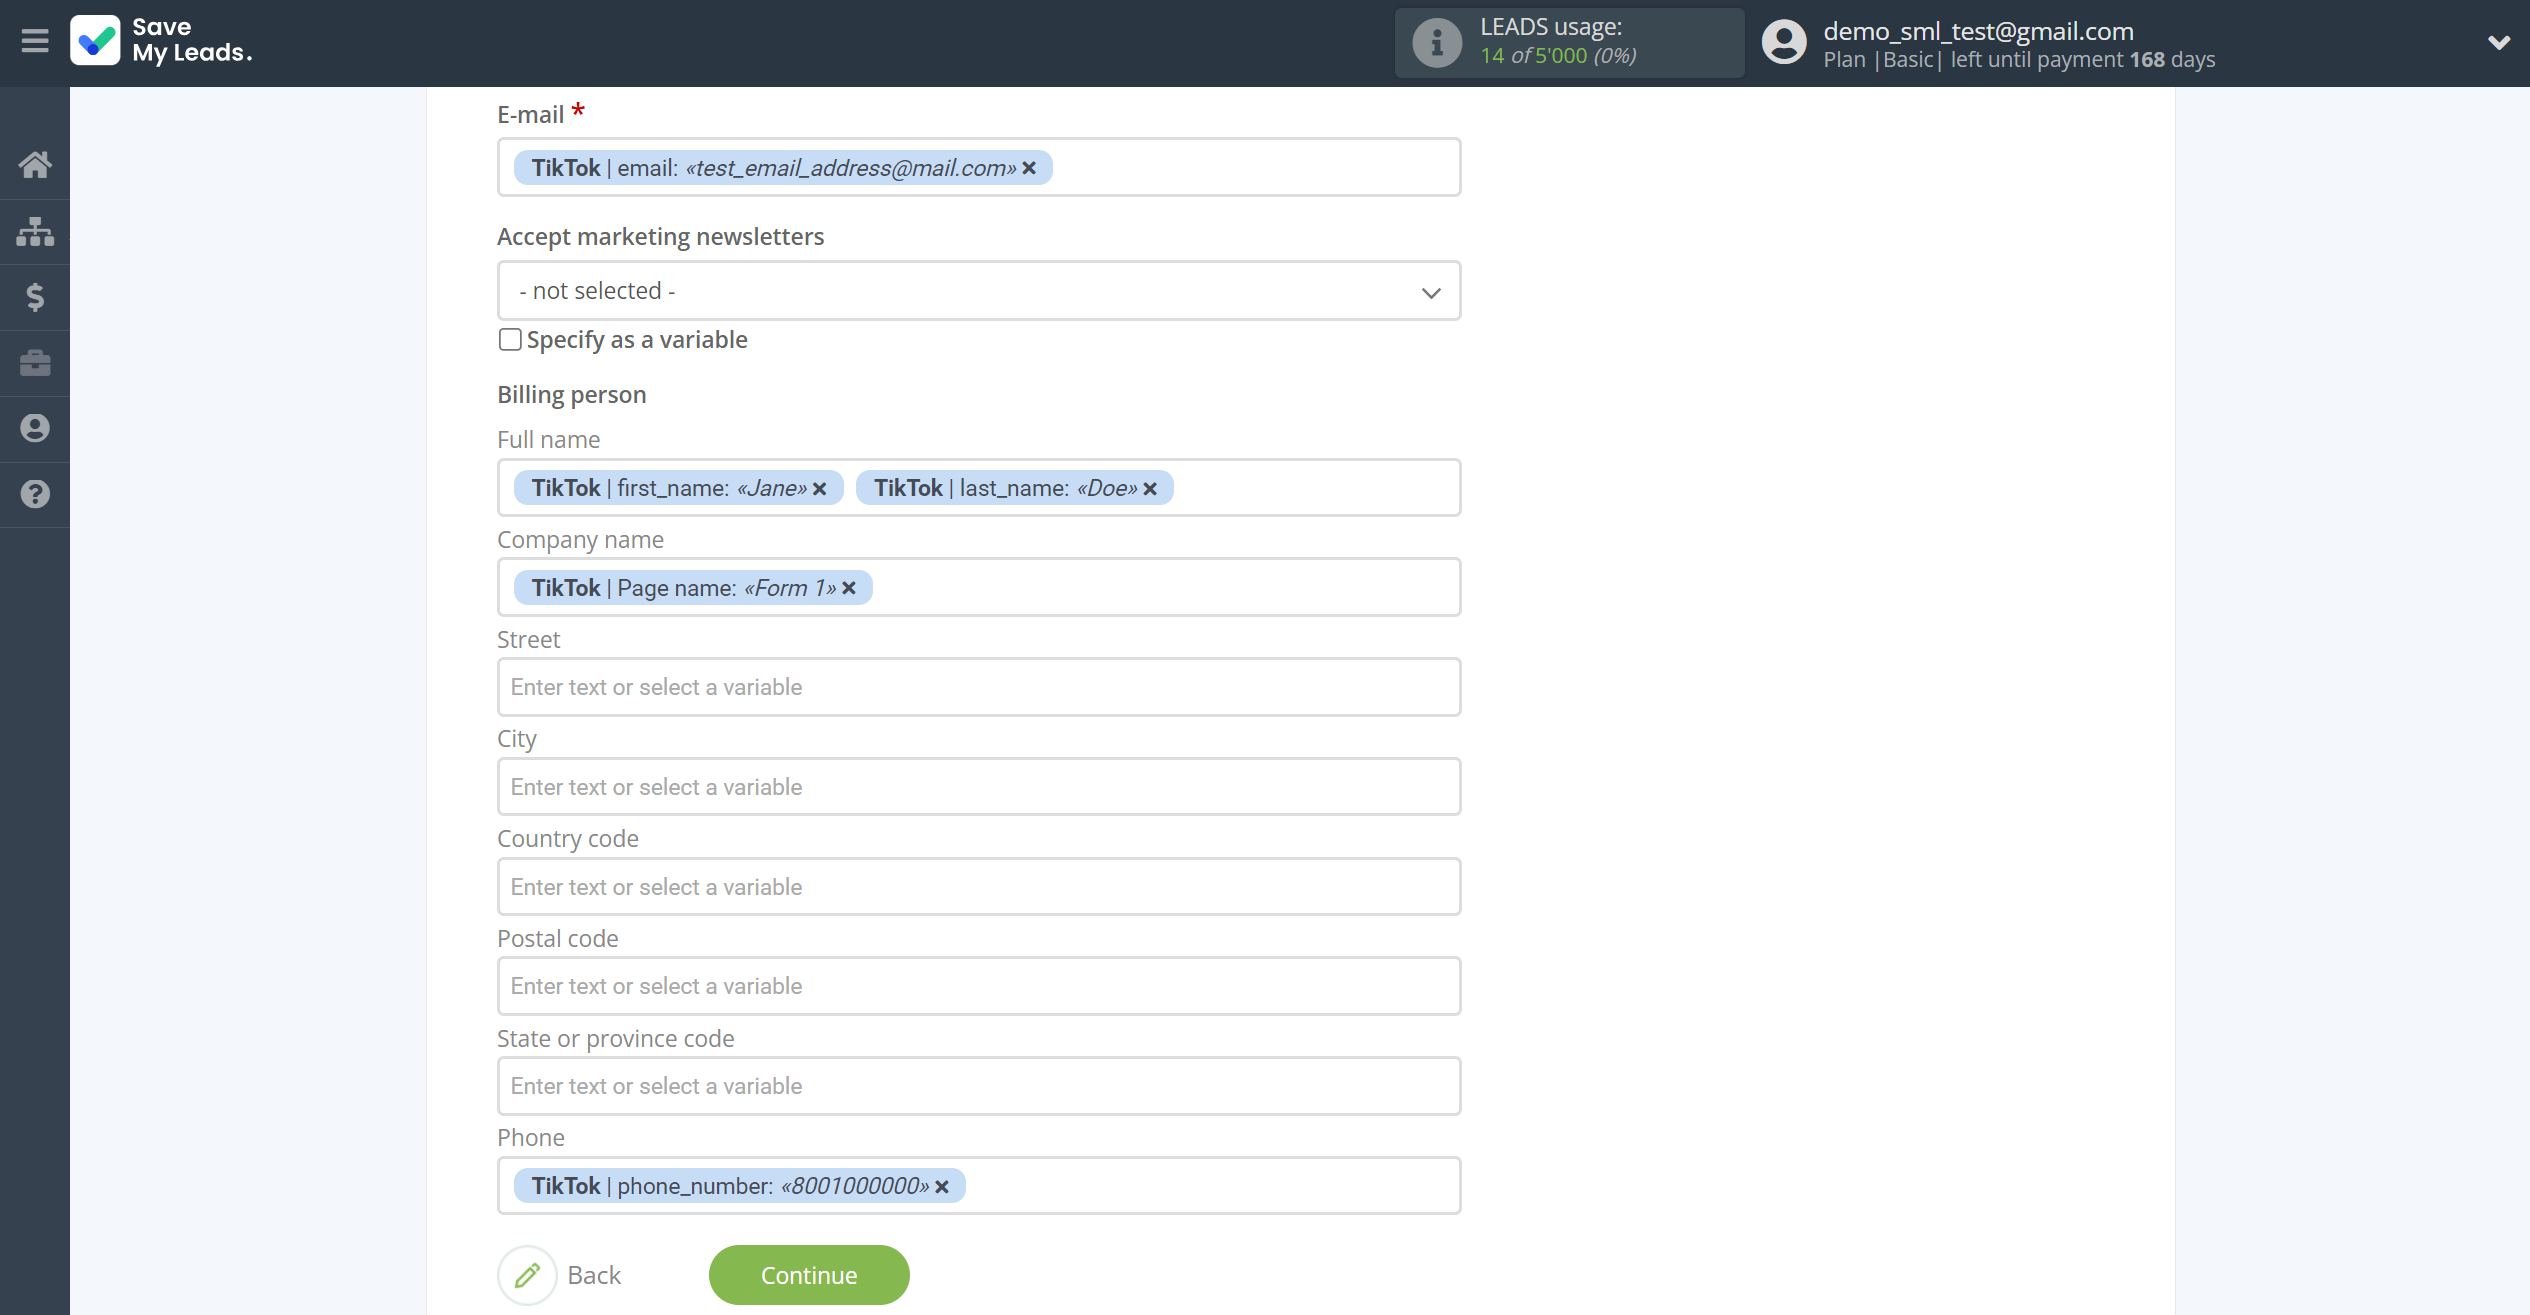The height and width of the screenshot is (1315, 2530).
Task: Open Accept marketing newsletters dropdown
Action: tap(979, 291)
